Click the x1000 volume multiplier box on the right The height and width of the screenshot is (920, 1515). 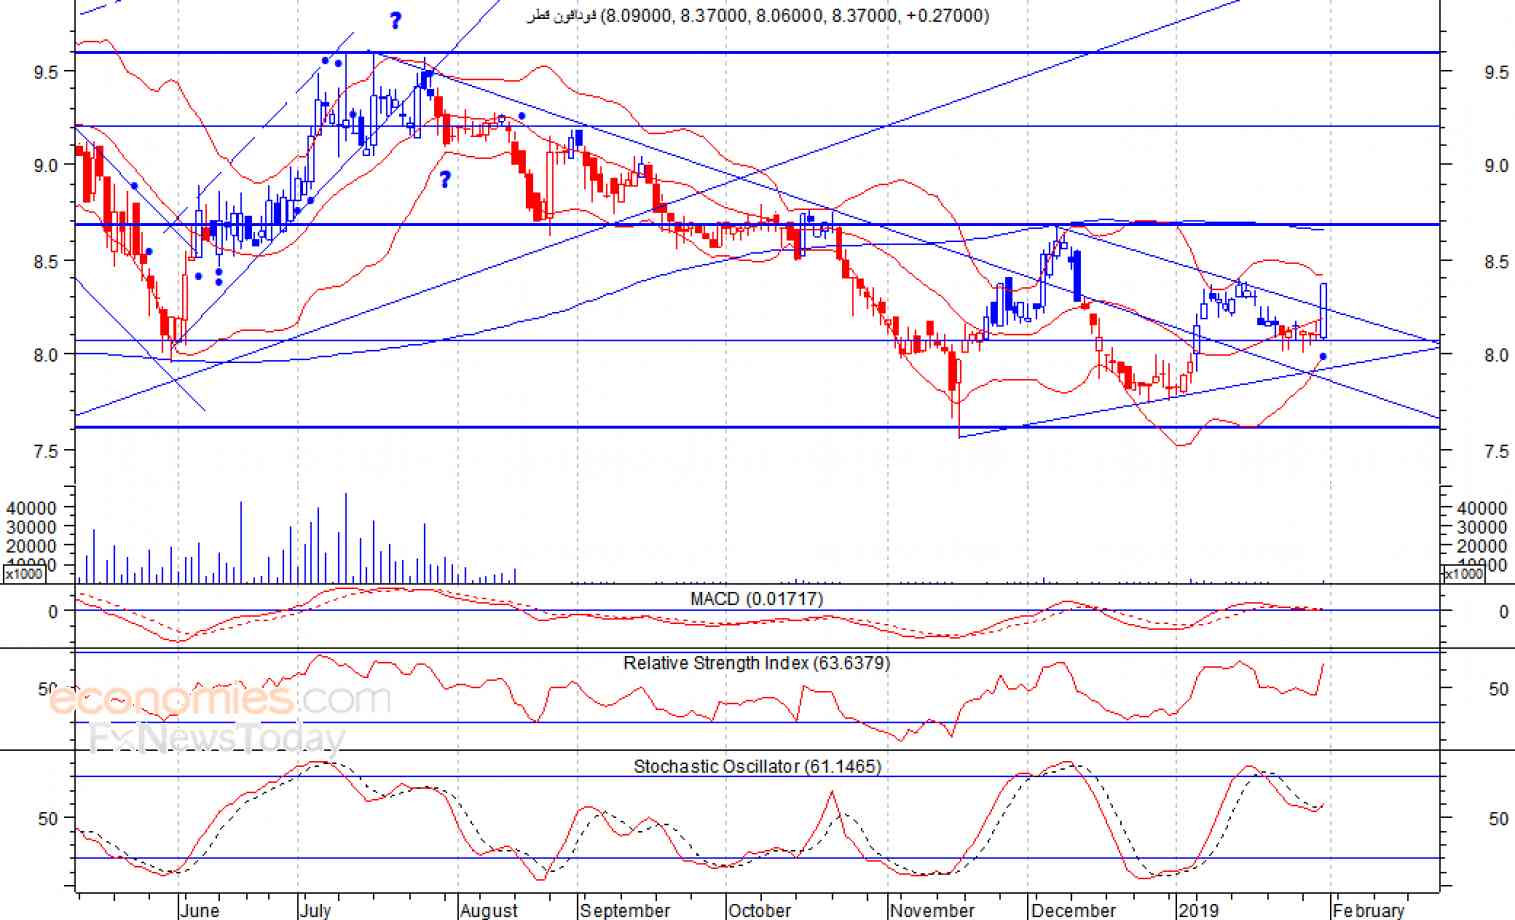pos(1463,574)
